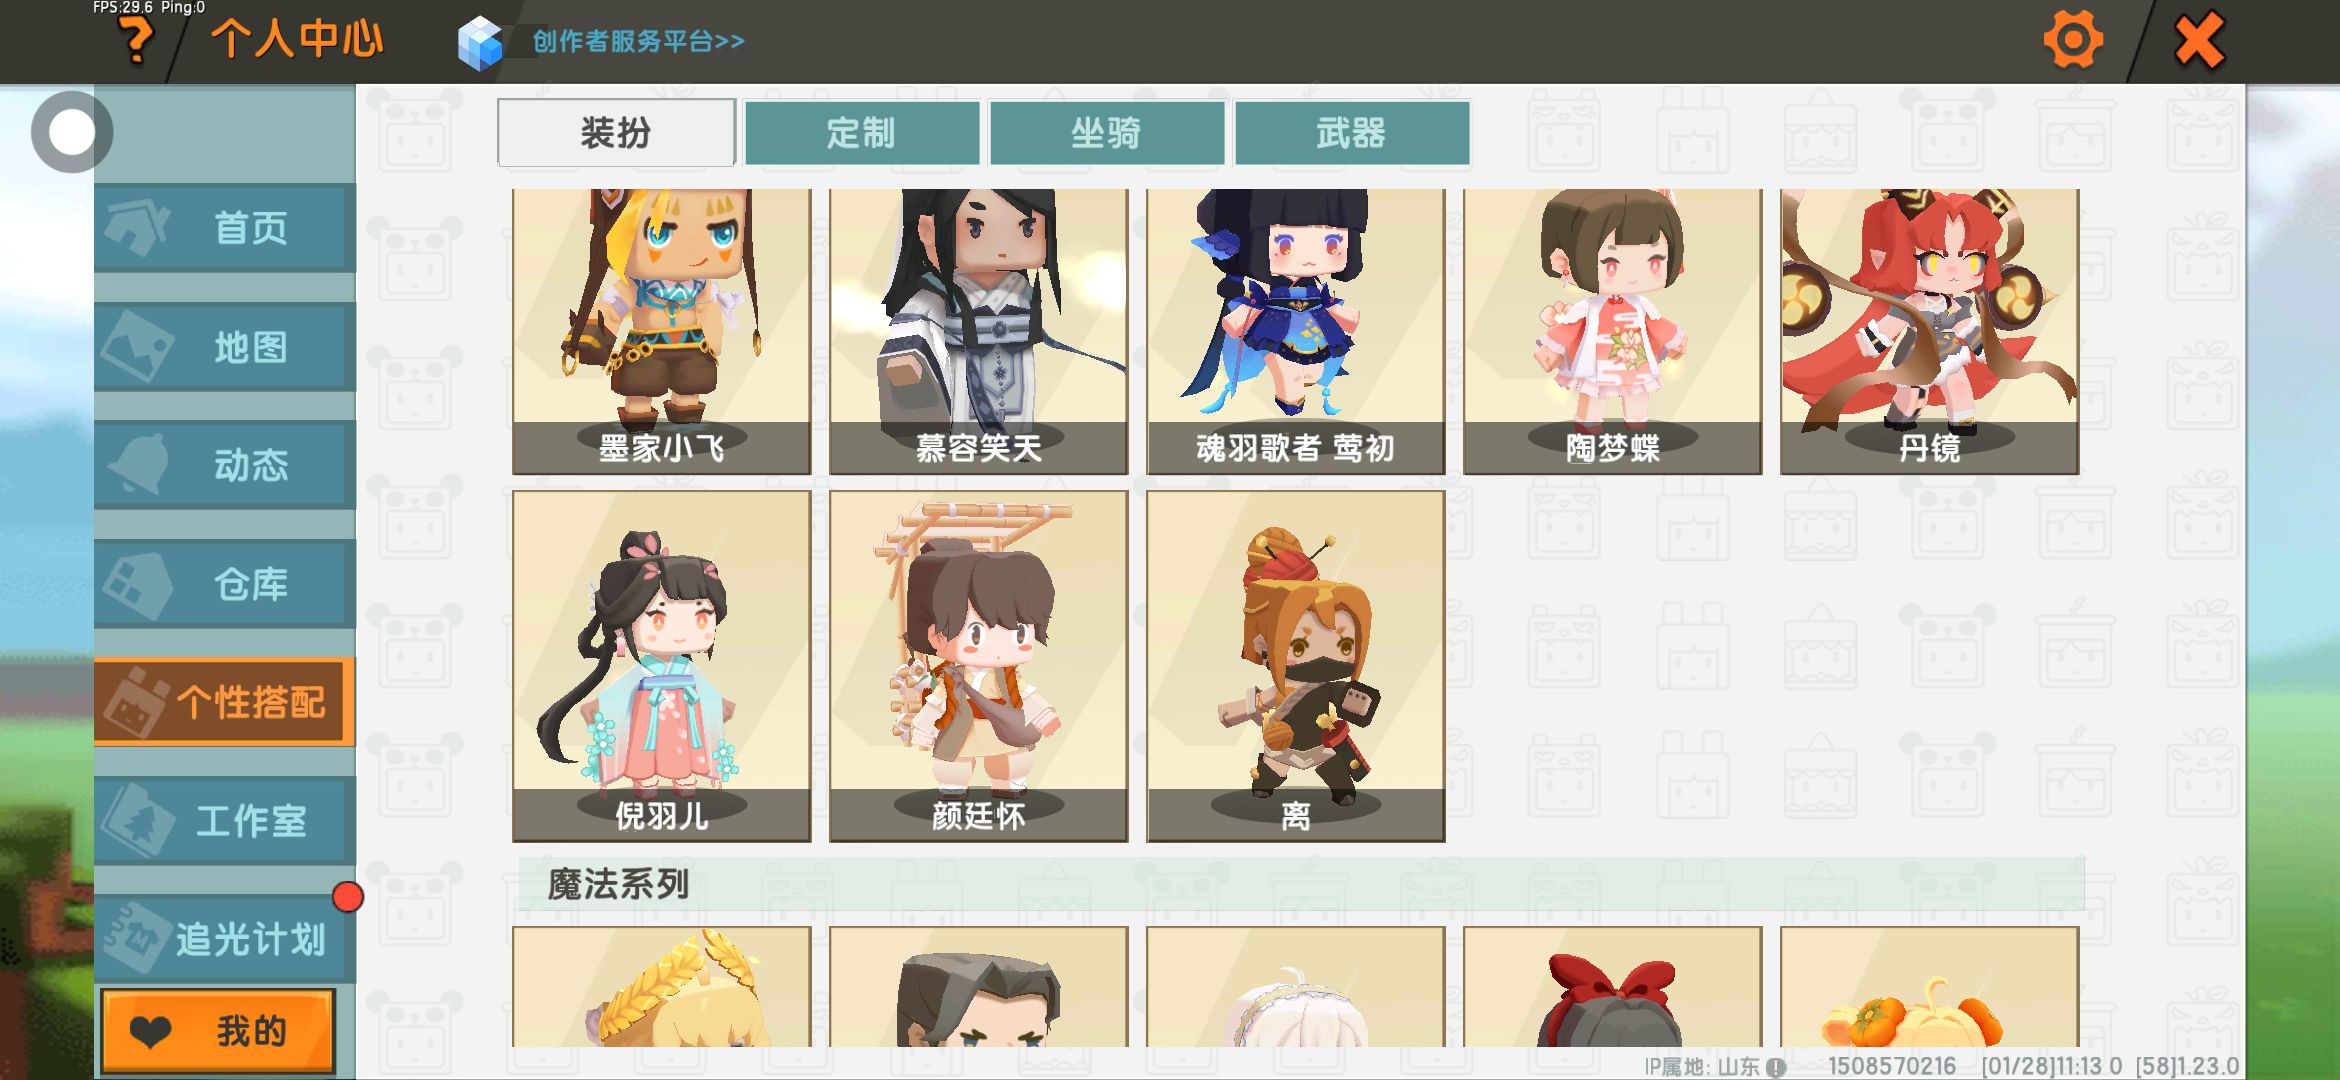Click the 我的 heart button
This screenshot has width=2340, height=1080.
click(218, 1030)
